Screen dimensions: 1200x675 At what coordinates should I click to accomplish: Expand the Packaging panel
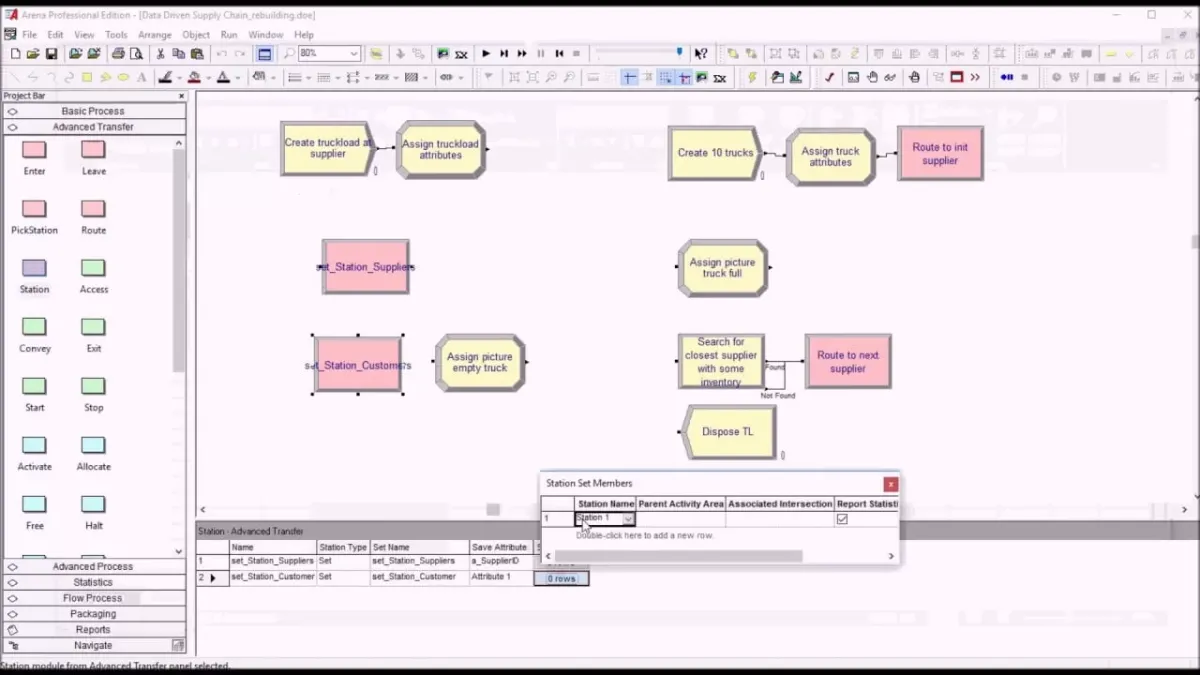93,614
